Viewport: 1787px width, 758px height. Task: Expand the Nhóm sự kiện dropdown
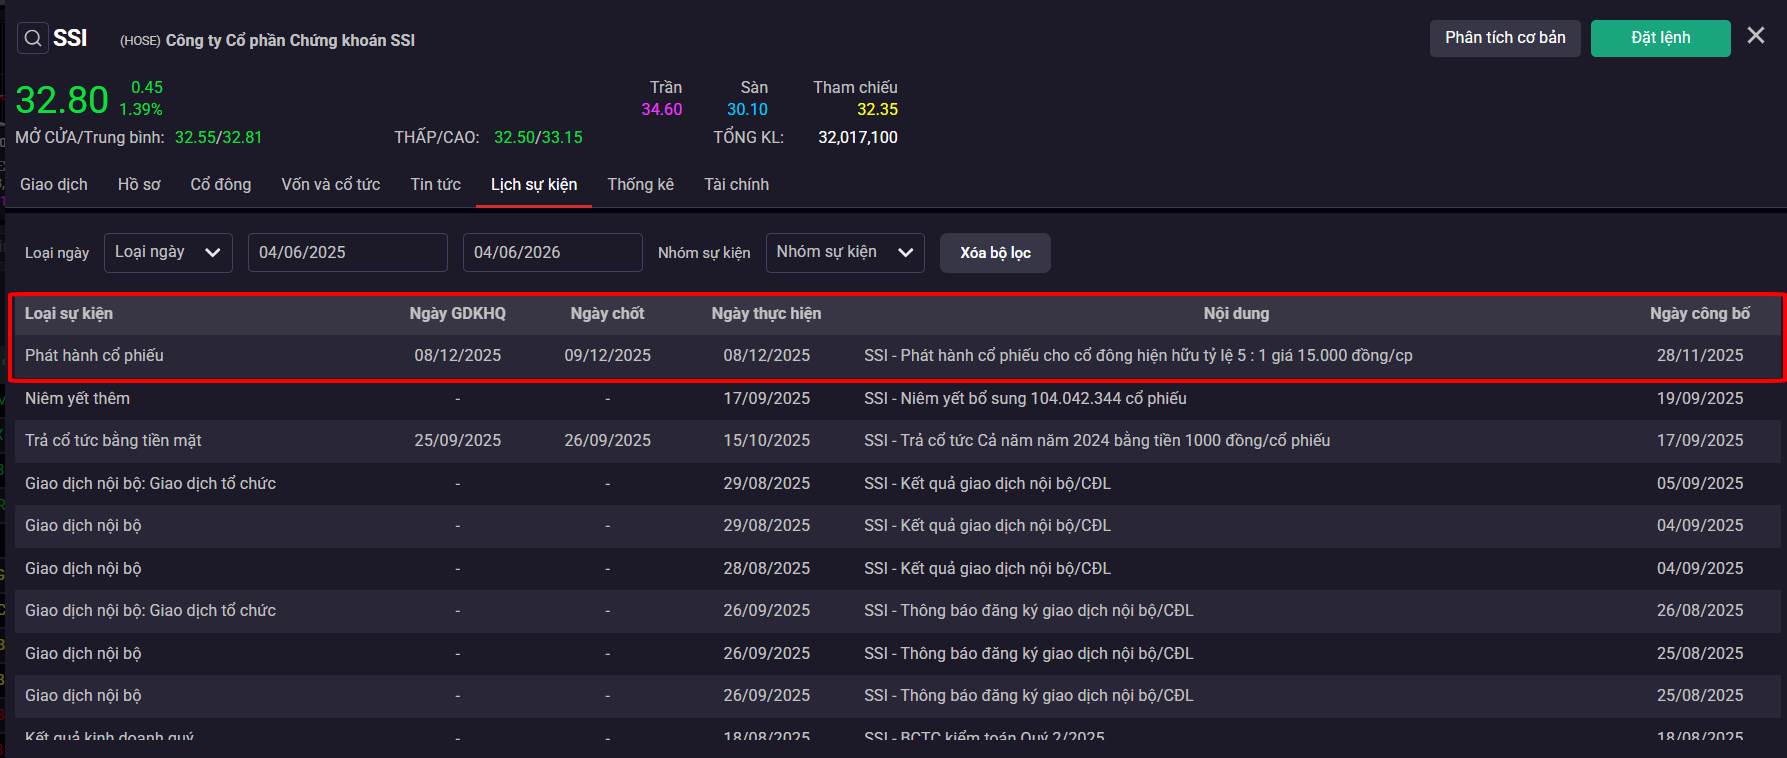click(845, 252)
